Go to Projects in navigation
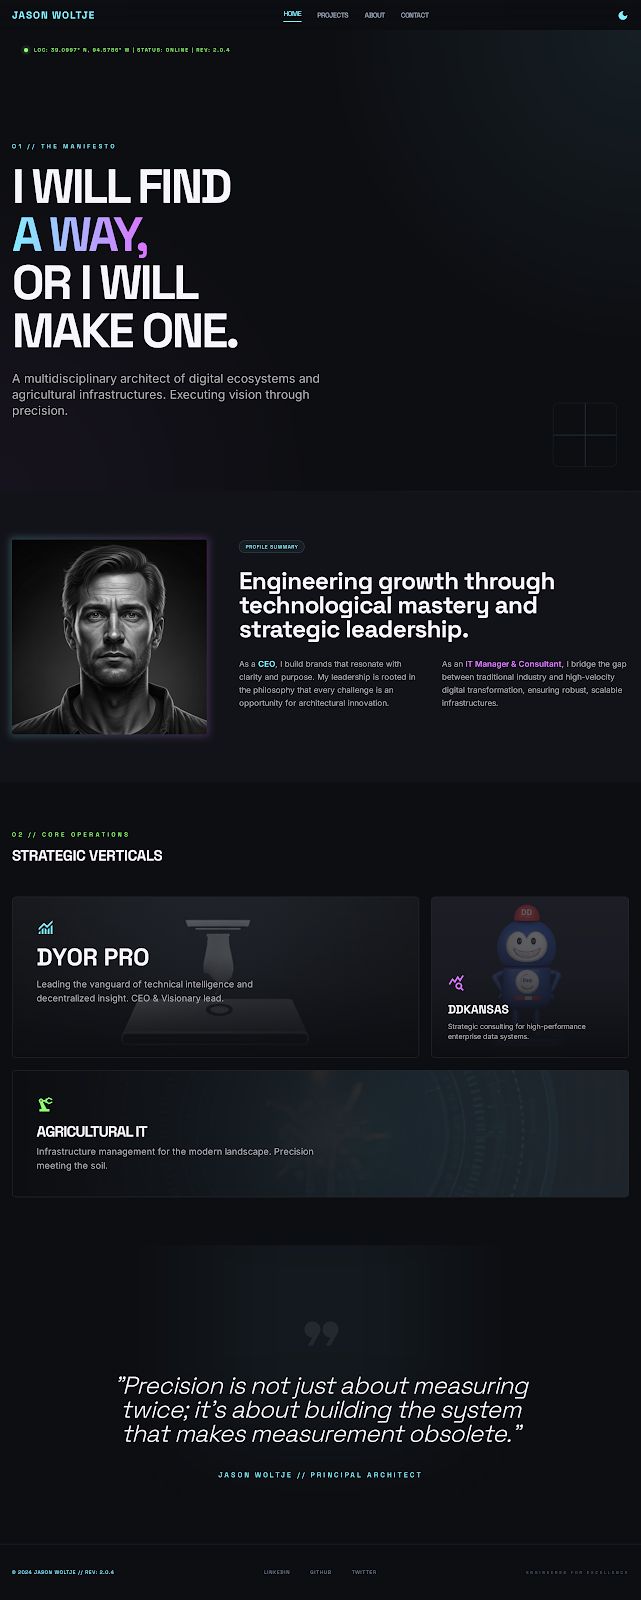This screenshot has height=1600, width=641. point(333,15)
